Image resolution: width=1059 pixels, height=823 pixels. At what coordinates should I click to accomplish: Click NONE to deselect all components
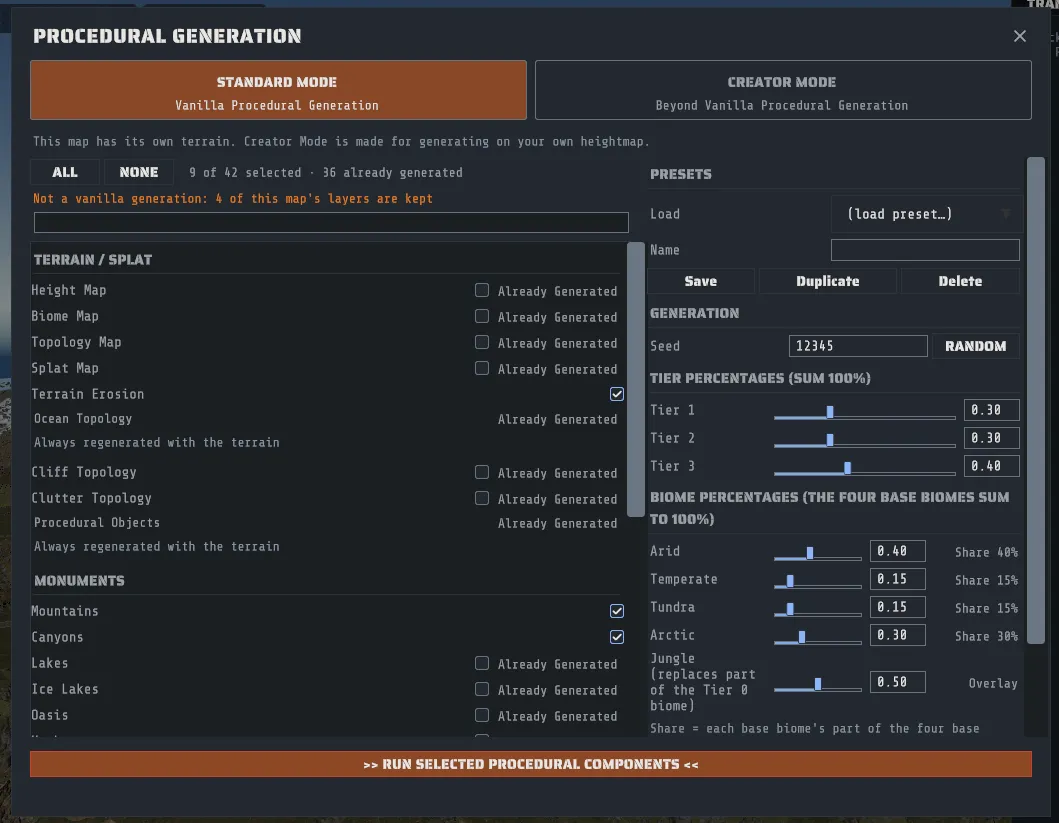(138, 172)
